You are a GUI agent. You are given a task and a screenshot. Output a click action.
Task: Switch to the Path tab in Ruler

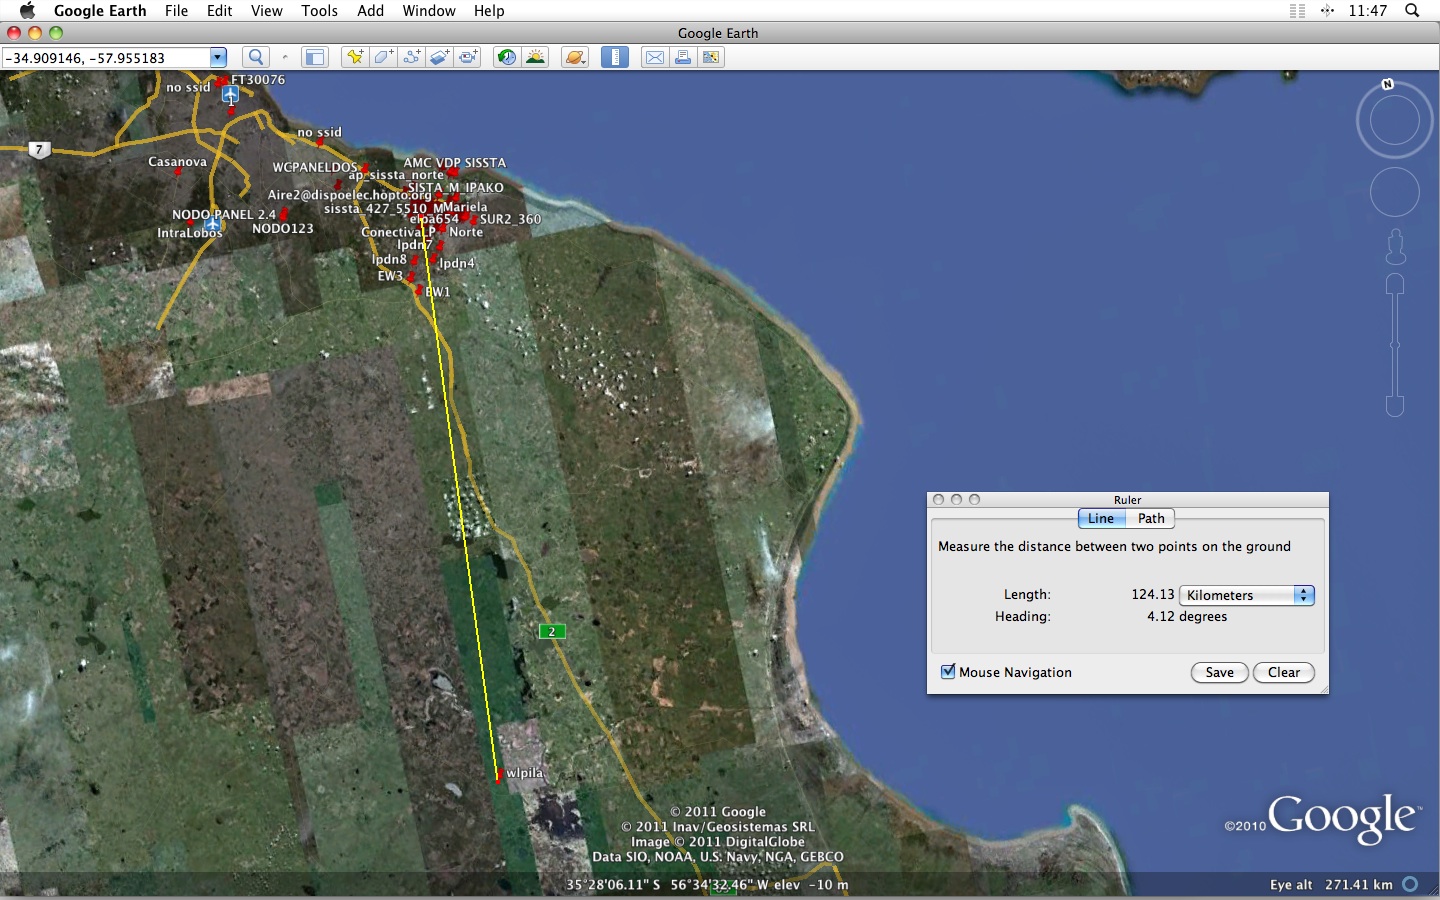[1151, 518]
